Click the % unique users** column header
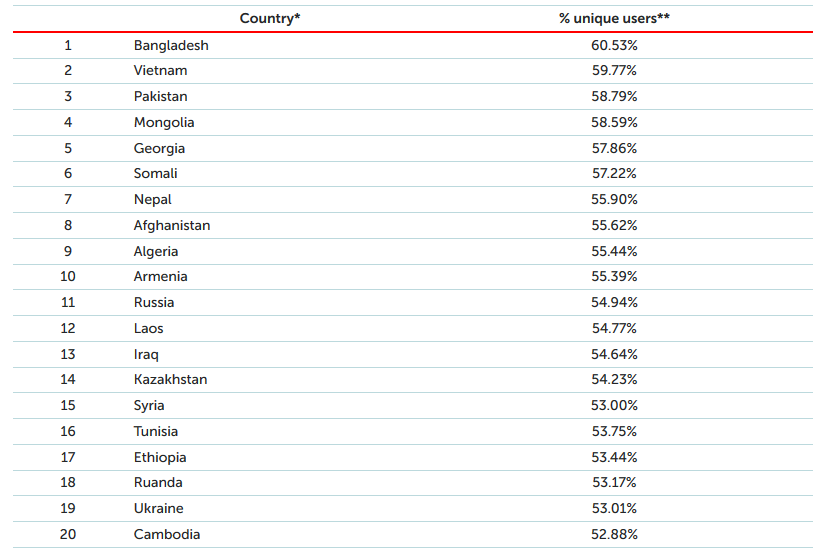Screen dimensions: 831x558 pos(614,18)
